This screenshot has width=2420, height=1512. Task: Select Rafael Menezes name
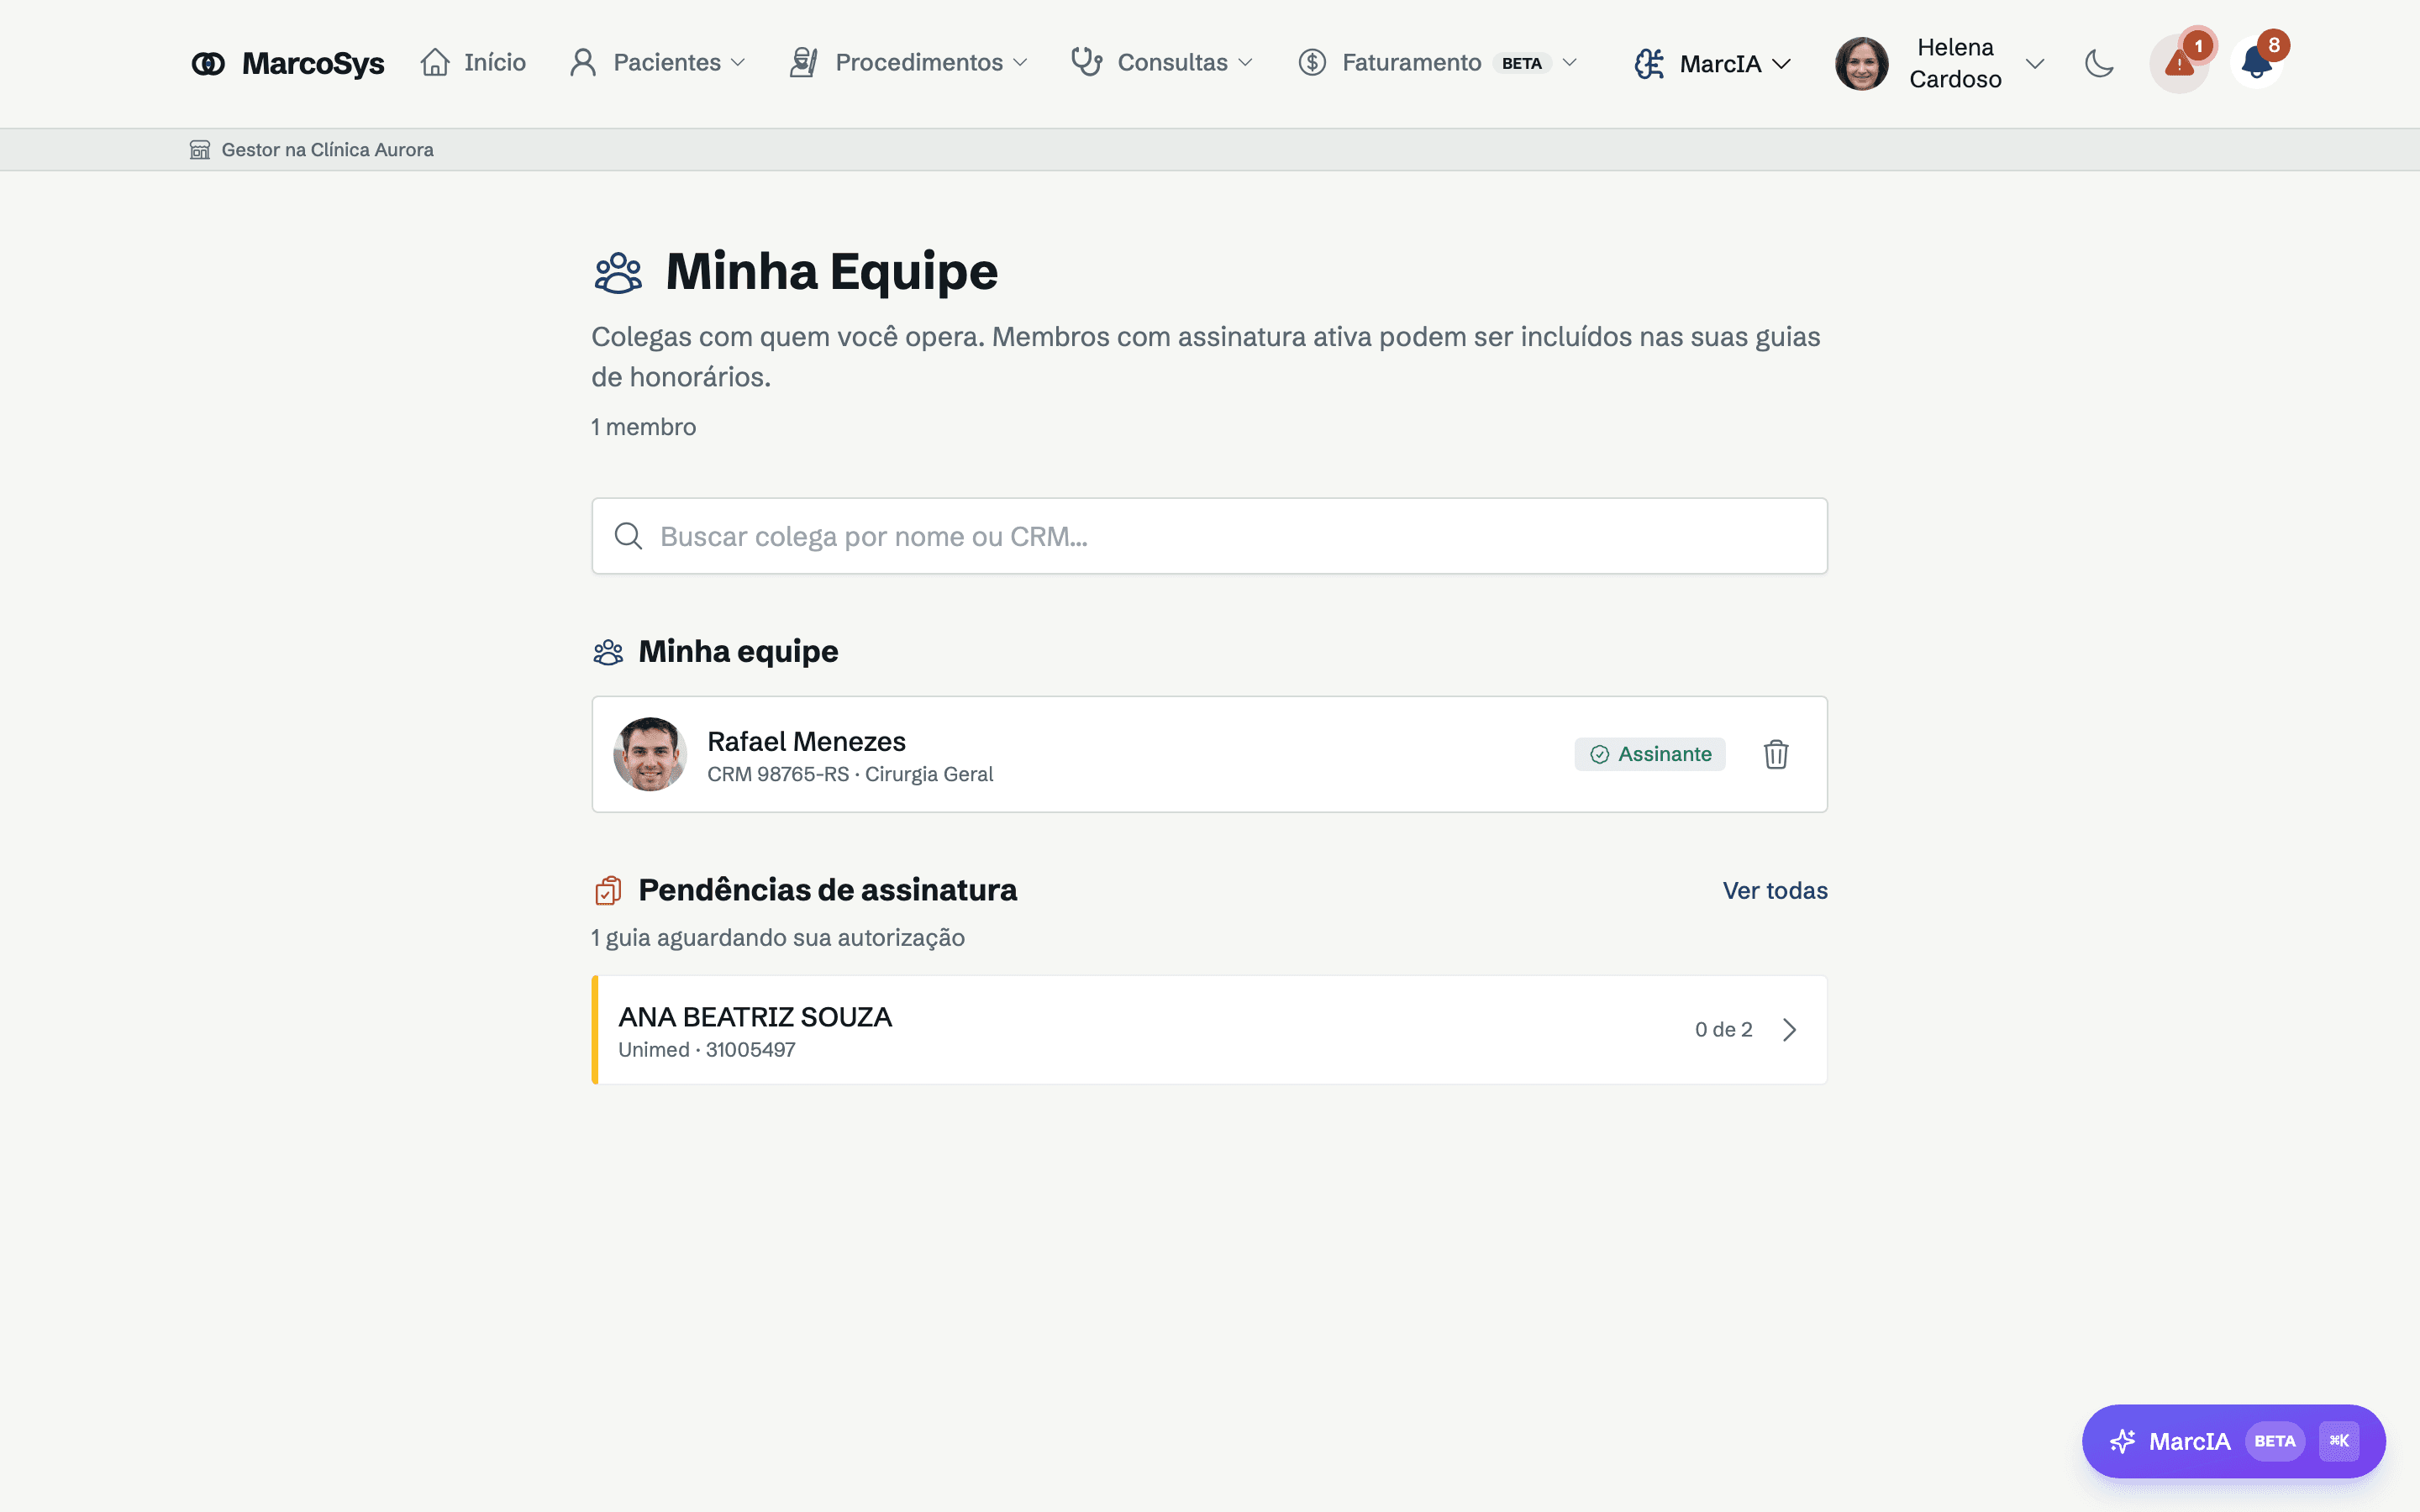coord(806,741)
